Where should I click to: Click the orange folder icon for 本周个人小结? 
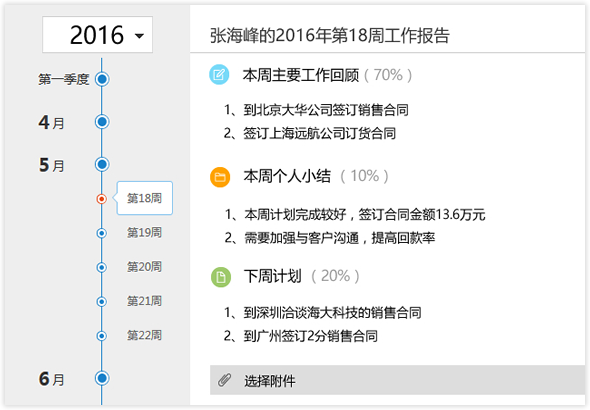click(220, 177)
